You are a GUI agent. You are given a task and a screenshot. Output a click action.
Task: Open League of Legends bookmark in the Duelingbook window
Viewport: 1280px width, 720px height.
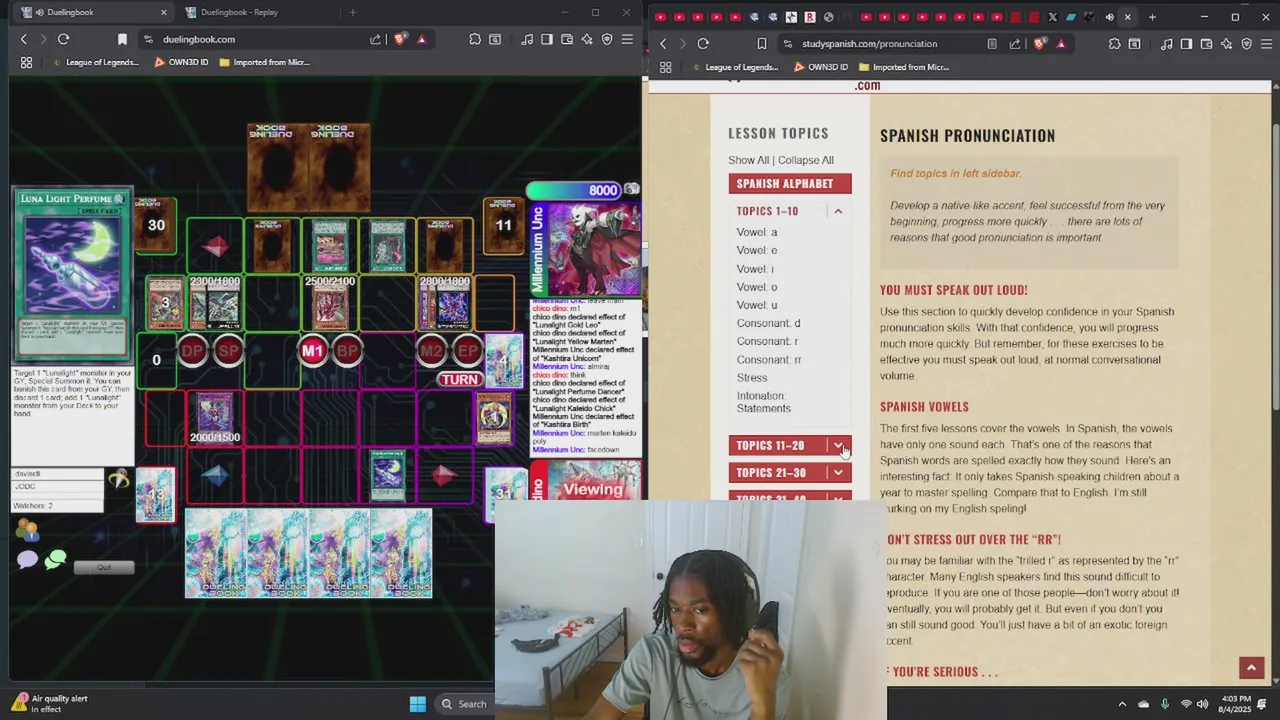[x=95, y=62]
